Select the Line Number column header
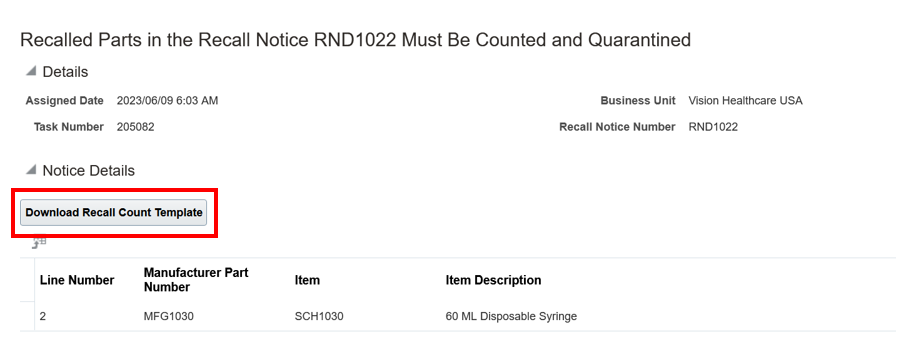909x361 pixels. point(77,280)
